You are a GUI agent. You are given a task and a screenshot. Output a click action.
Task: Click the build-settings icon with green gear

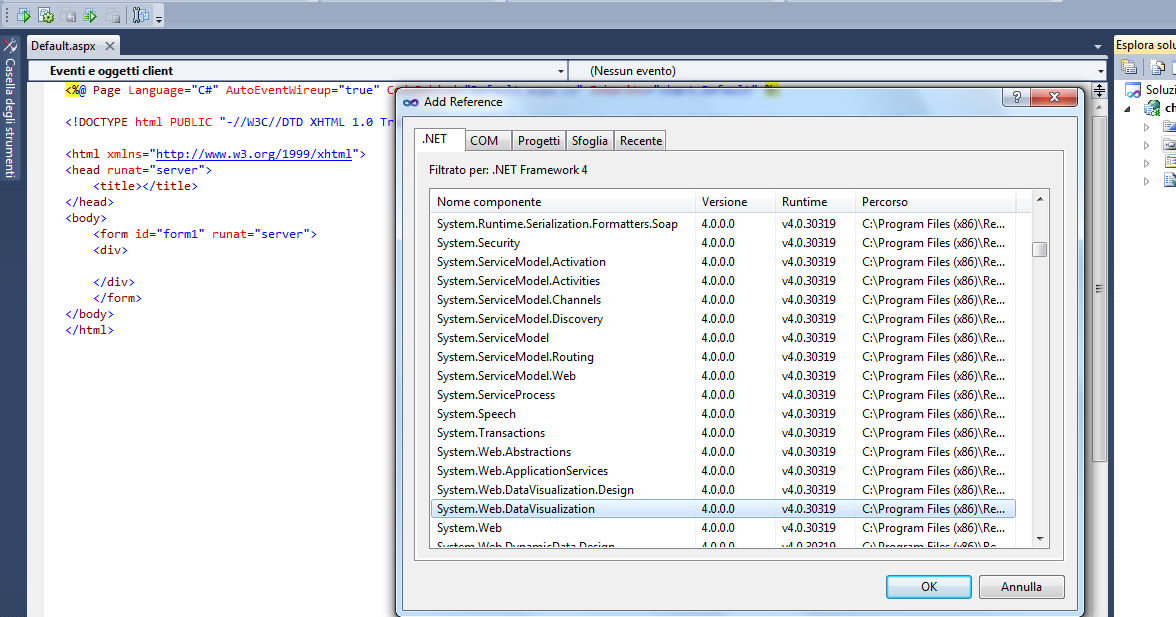pyautogui.click(x=46, y=15)
